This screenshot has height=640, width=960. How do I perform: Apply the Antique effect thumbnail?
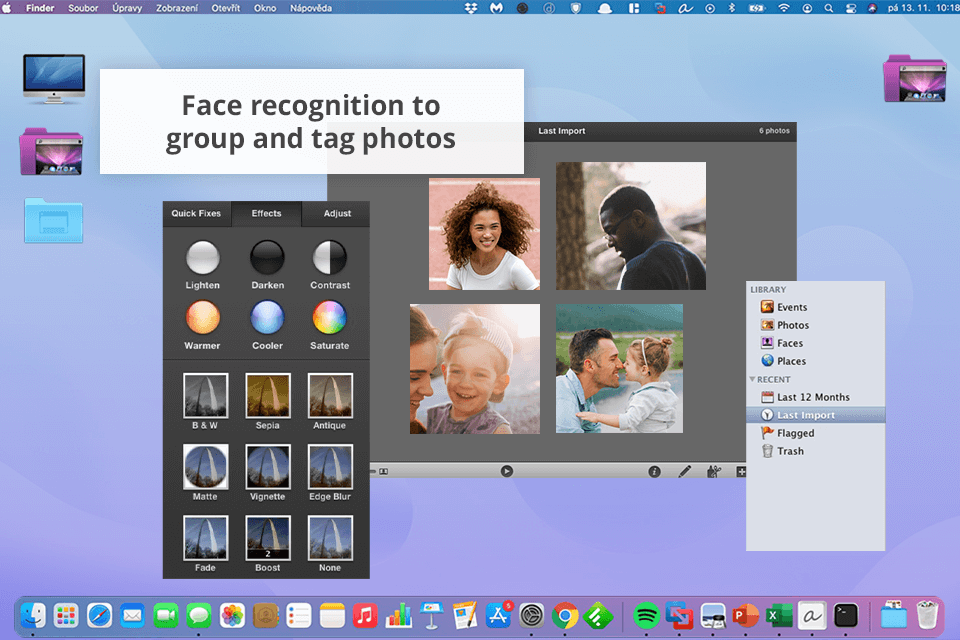[x=330, y=395]
